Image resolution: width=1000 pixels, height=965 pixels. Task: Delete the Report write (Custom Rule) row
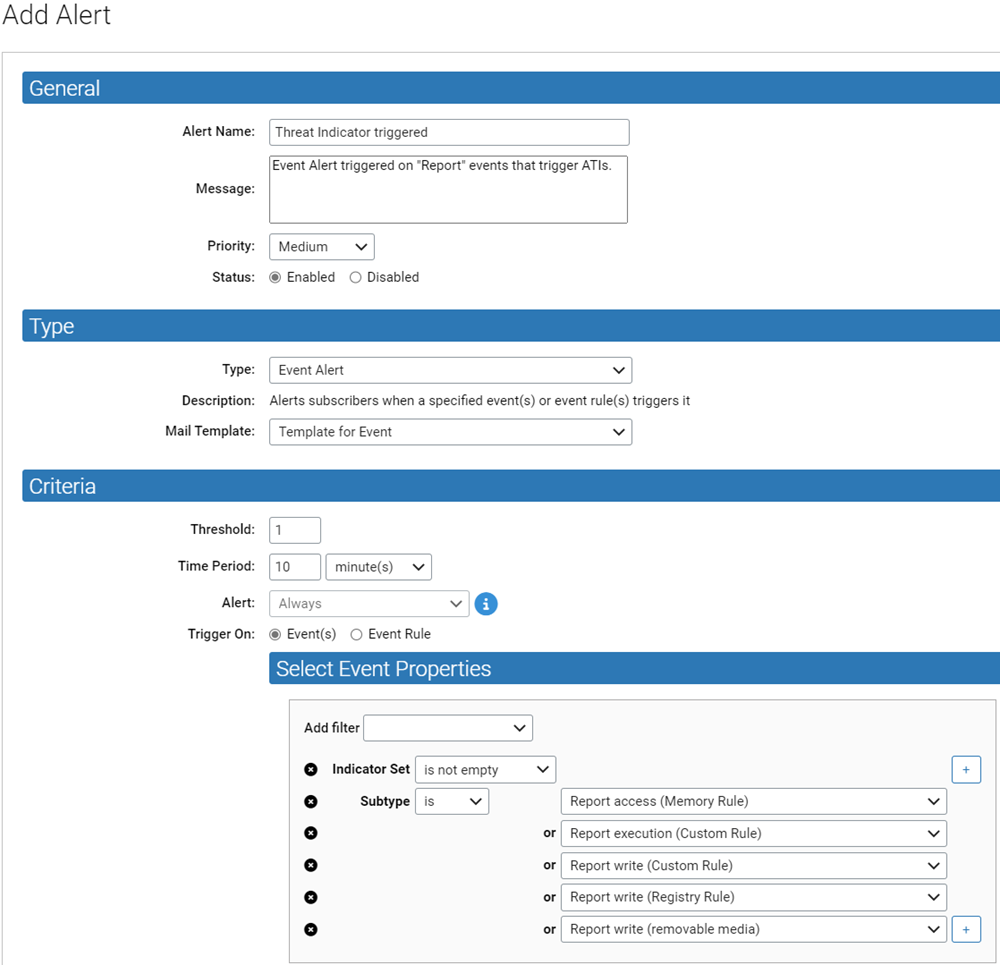tap(311, 865)
